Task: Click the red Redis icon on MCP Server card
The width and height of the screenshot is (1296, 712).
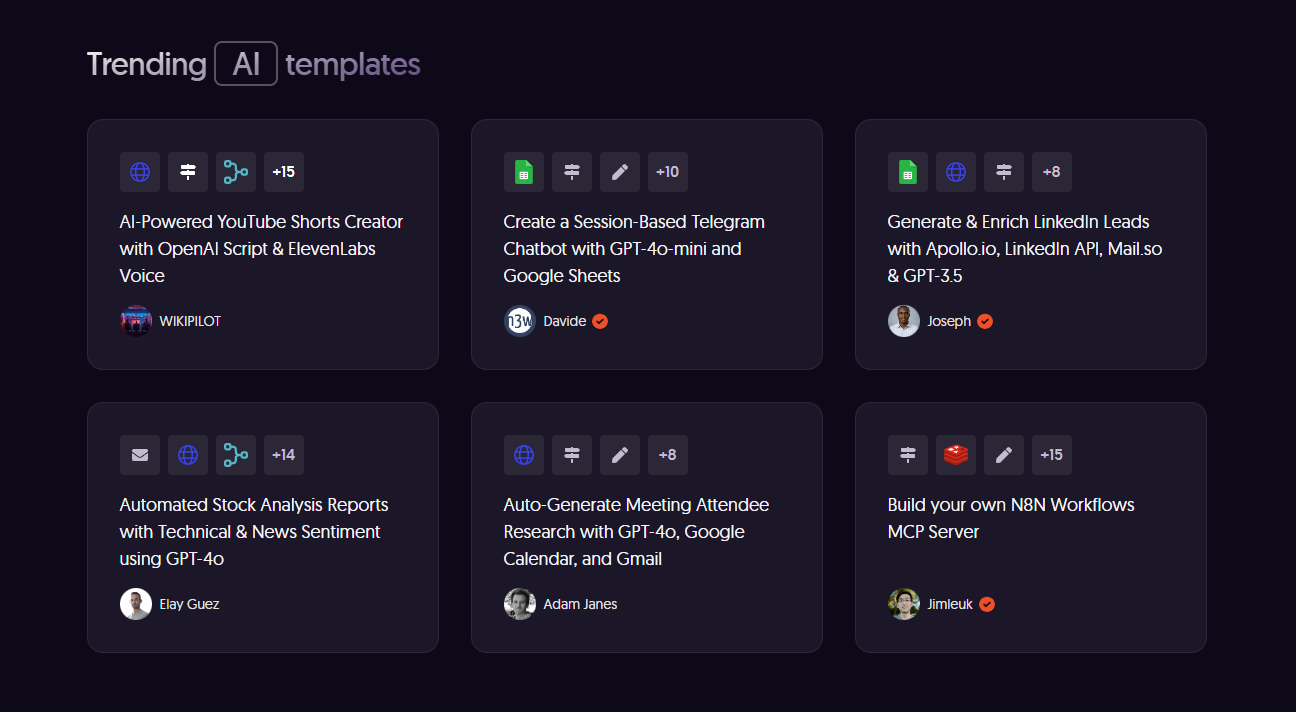Action: 956,455
